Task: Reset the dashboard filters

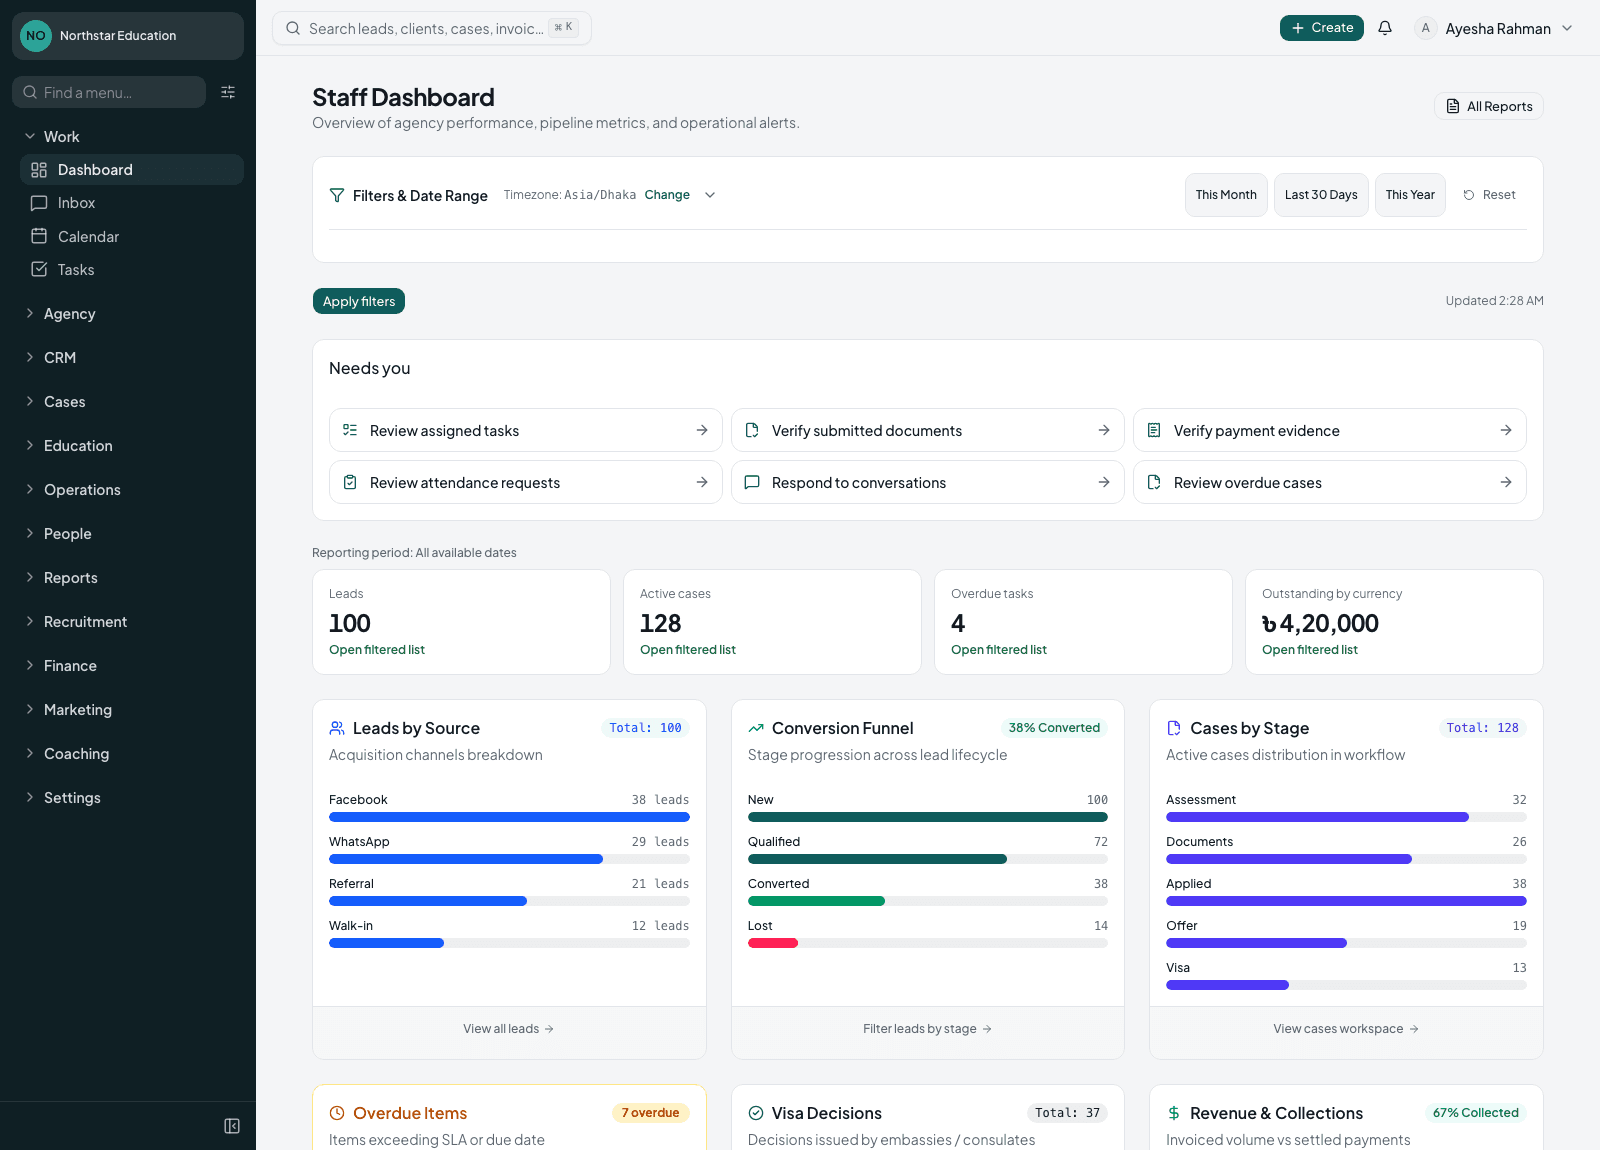Action: (x=1490, y=195)
